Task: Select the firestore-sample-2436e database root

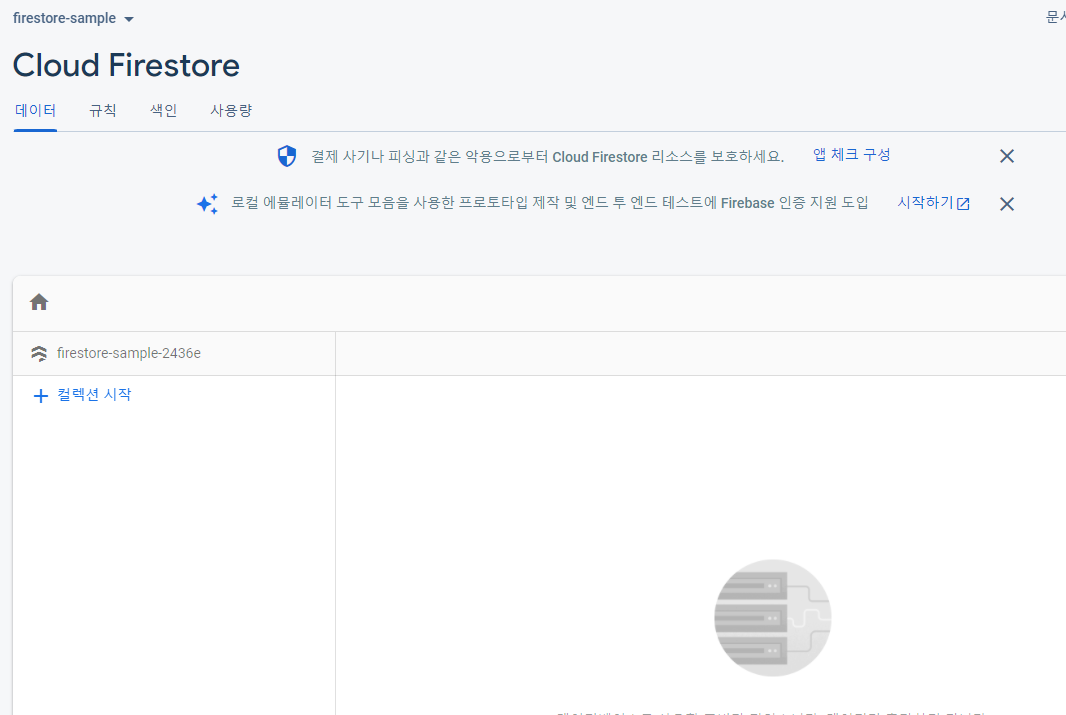Action: point(128,353)
